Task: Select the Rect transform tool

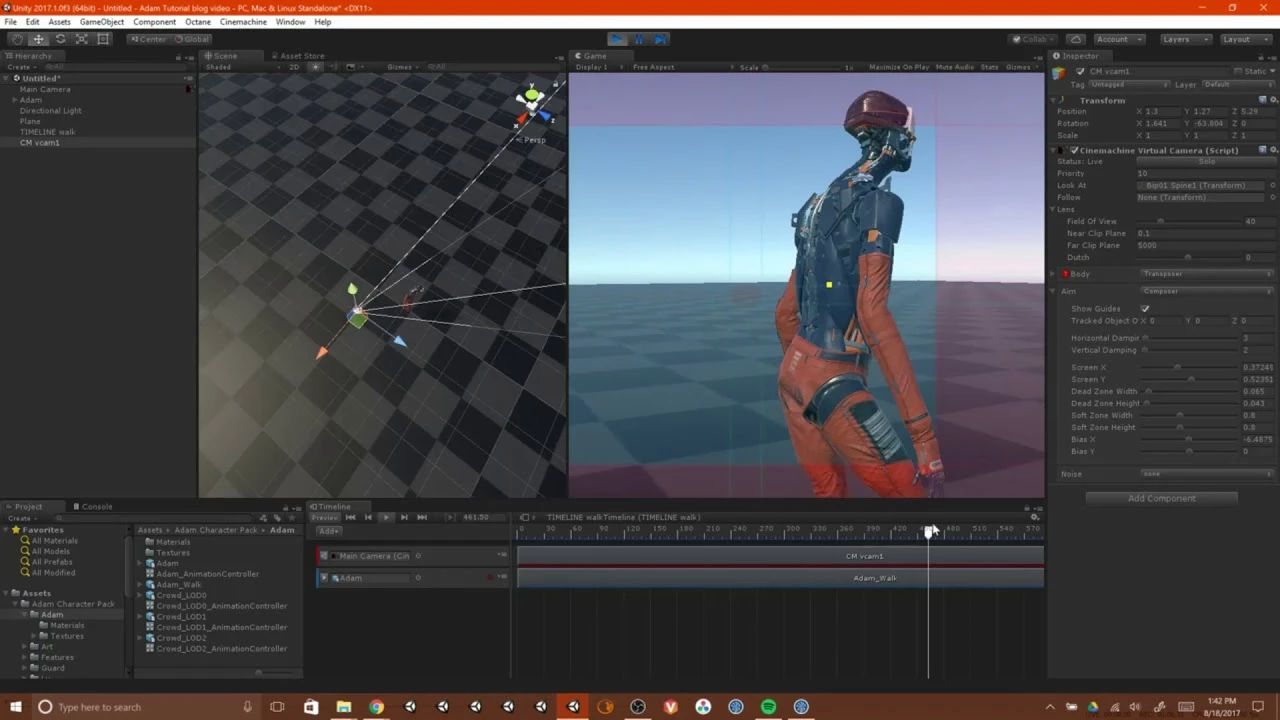Action: pos(103,39)
